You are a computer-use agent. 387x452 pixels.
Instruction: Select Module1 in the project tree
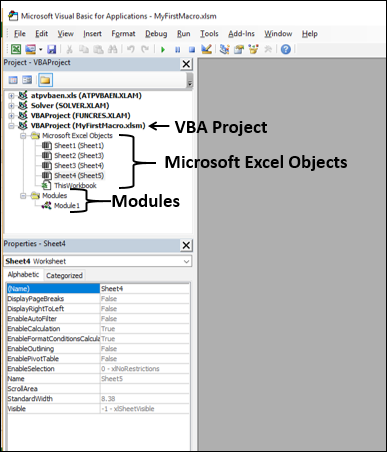coord(67,206)
